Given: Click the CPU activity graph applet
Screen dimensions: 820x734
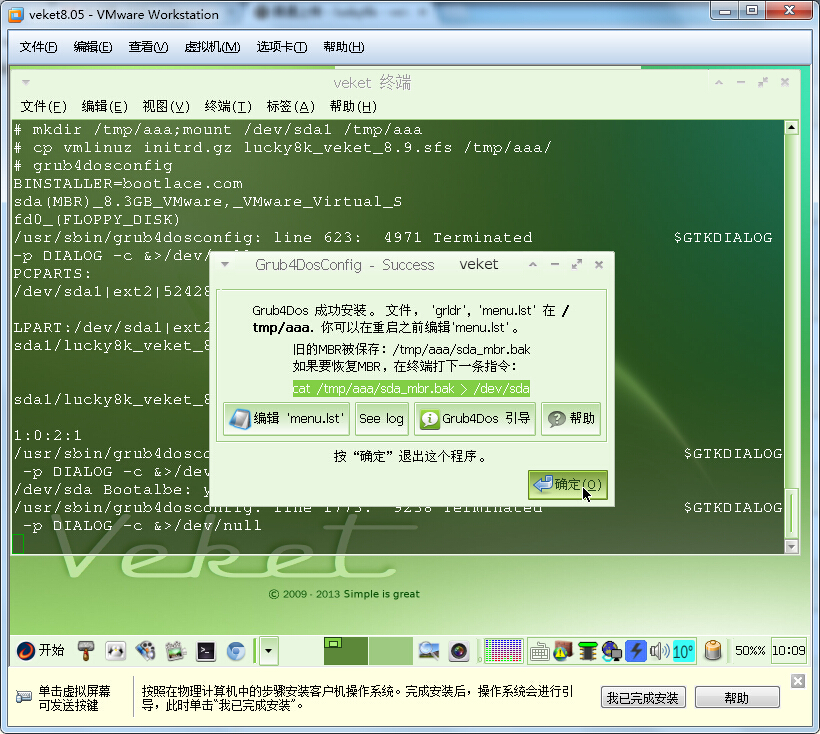Looking at the screenshot, I should pyautogui.click(x=503, y=651).
